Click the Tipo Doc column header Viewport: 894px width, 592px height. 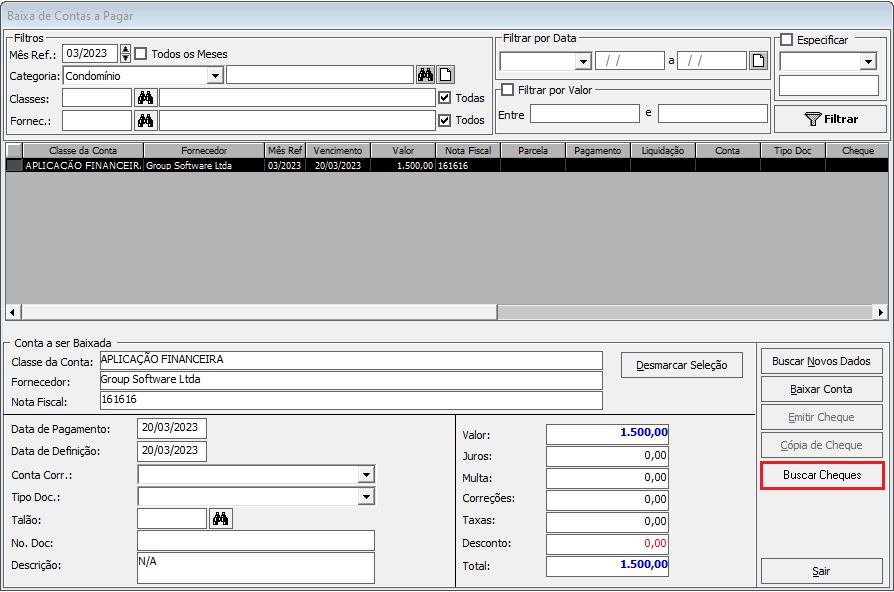coord(793,151)
